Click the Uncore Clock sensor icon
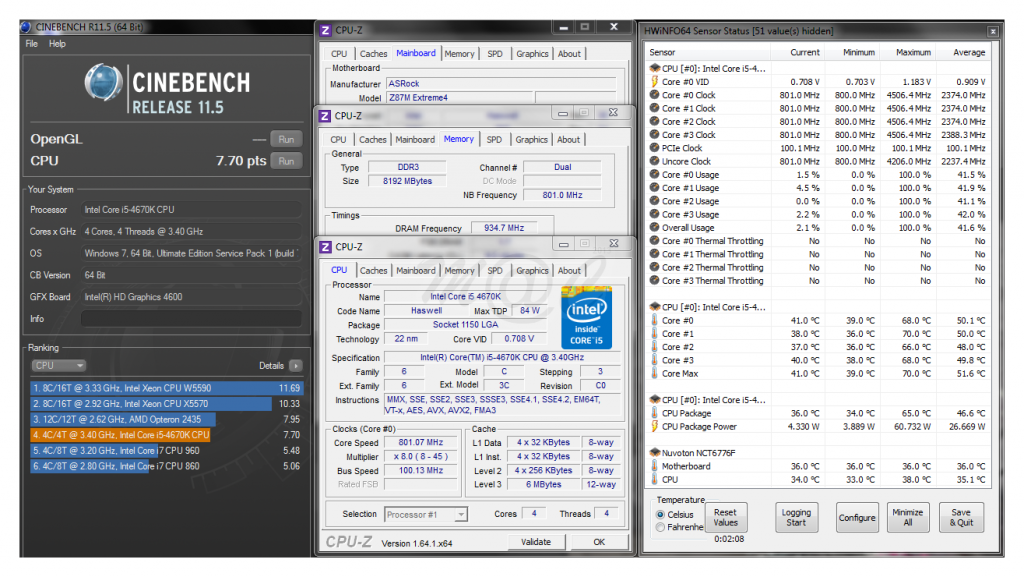Screen dimensions: 1024x576 [x=654, y=161]
